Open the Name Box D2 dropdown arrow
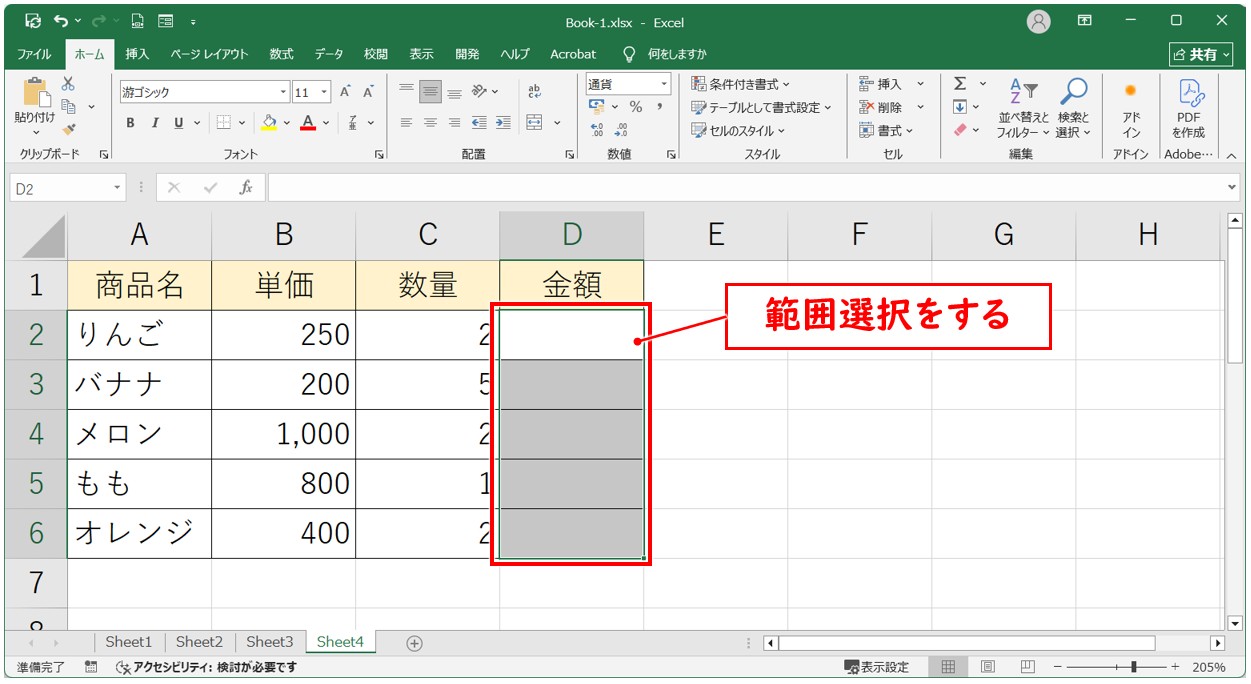 [118, 187]
